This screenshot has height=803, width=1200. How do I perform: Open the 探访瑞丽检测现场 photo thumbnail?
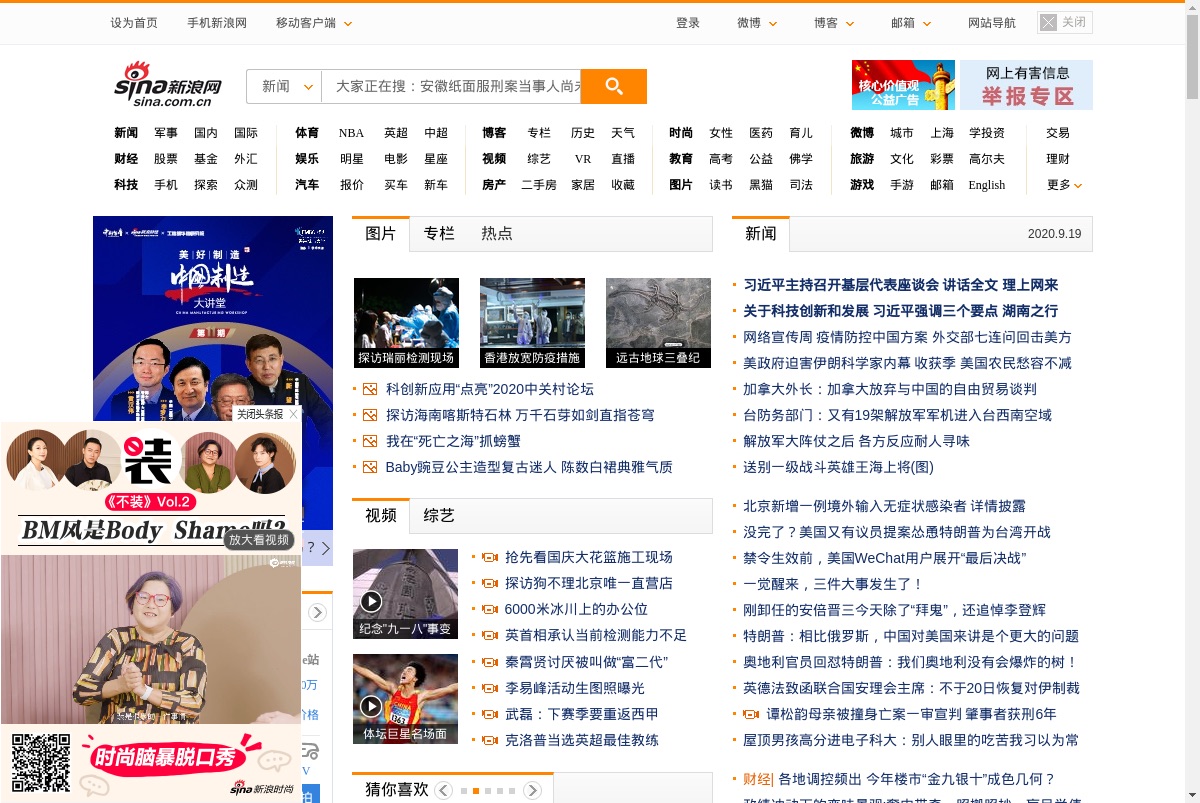(x=406, y=323)
